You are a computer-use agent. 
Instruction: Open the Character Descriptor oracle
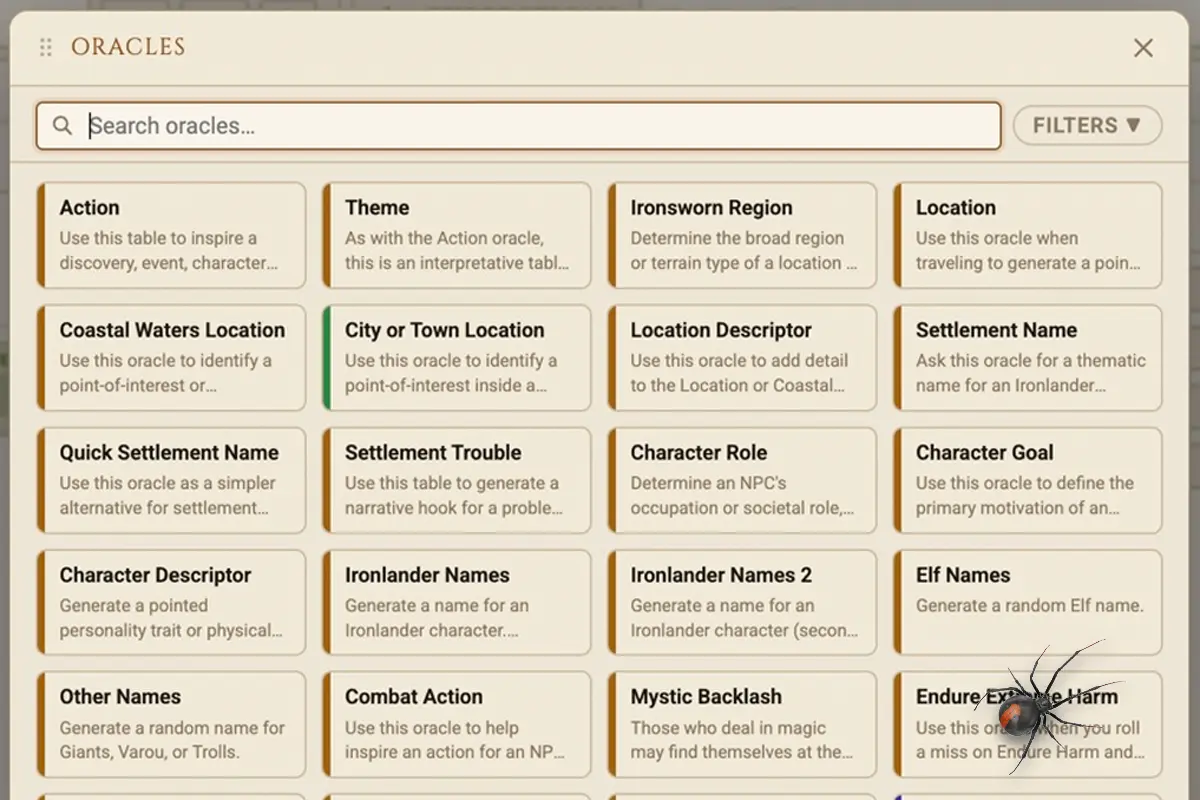pyautogui.click(x=171, y=602)
